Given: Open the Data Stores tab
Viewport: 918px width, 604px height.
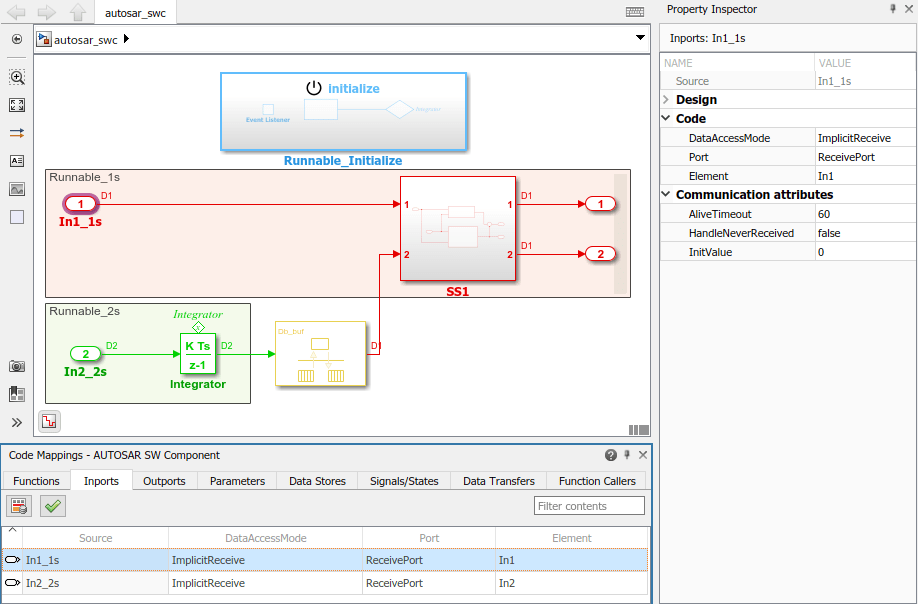Looking at the screenshot, I should pos(317,481).
